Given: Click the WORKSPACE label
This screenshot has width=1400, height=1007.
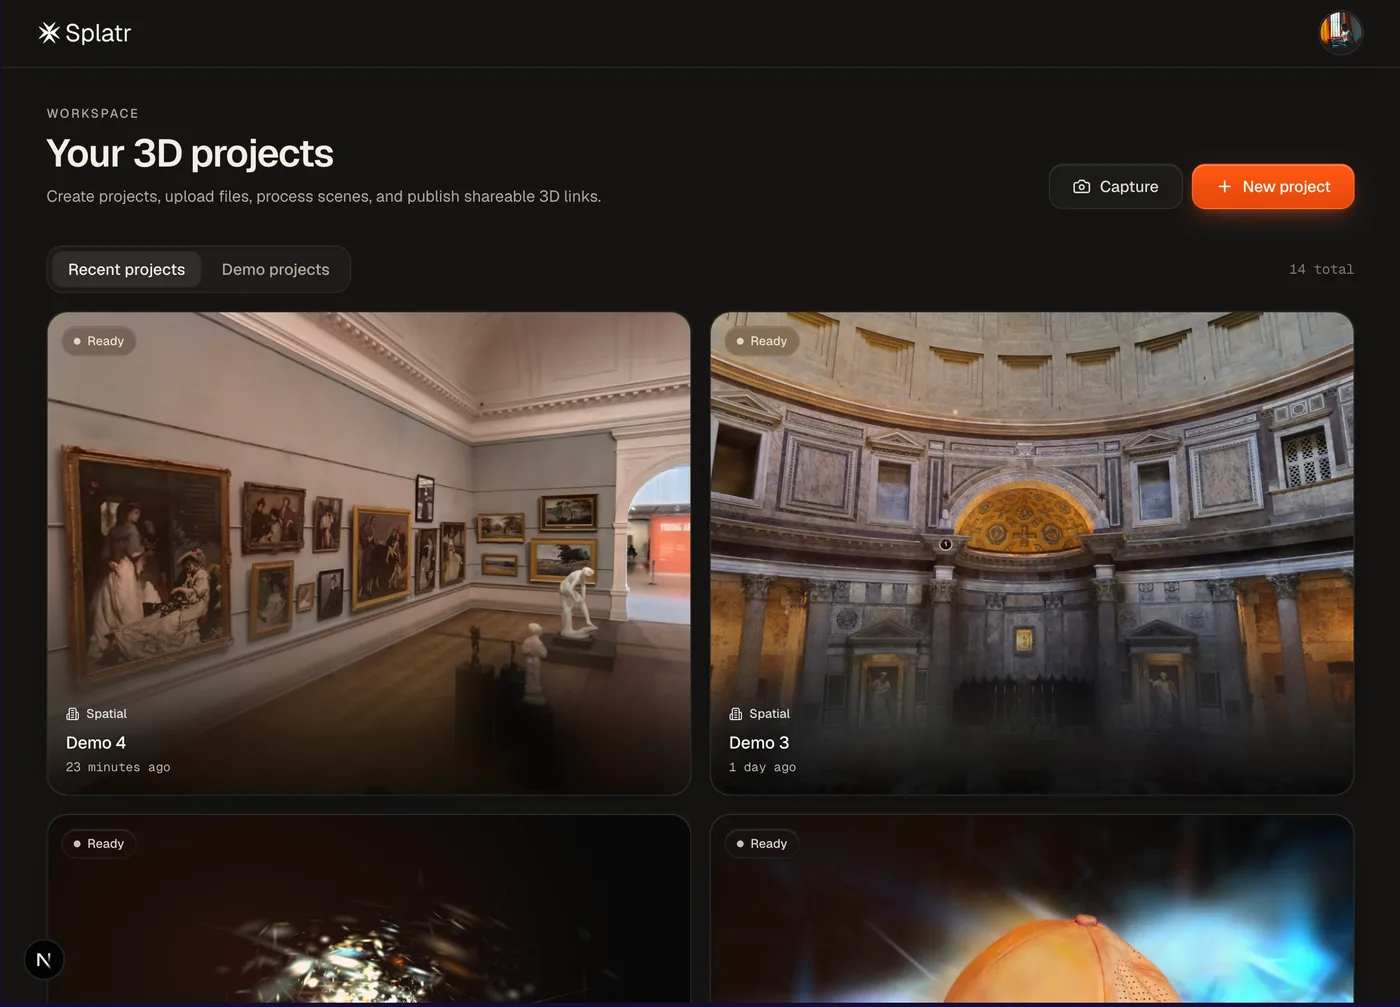Looking at the screenshot, I should [x=93, y=114].
